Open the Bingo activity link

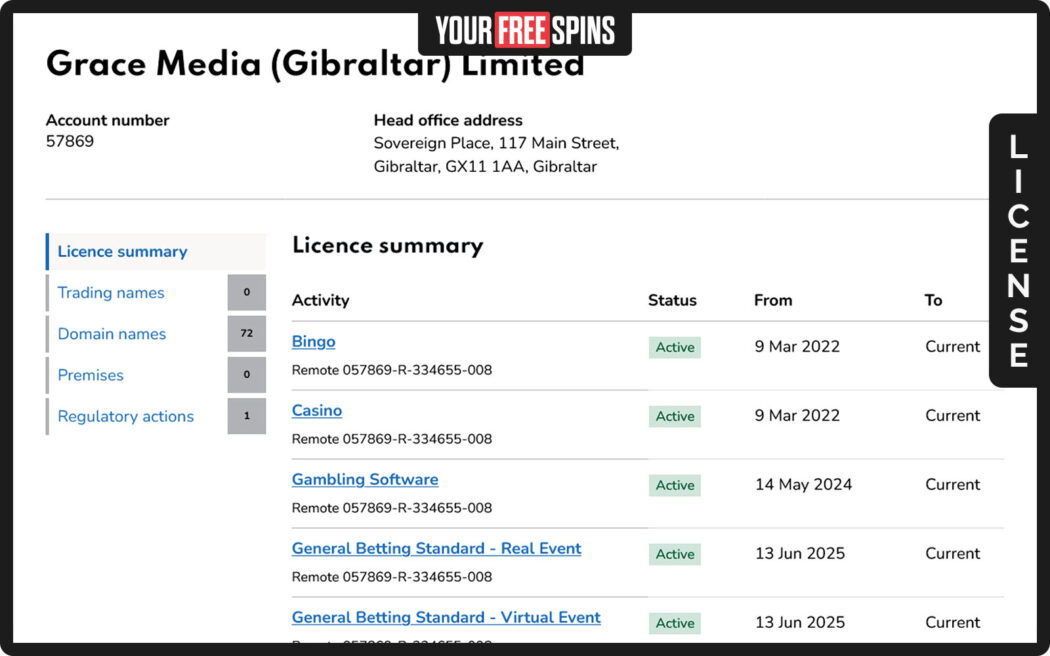(x=313, y=341)
